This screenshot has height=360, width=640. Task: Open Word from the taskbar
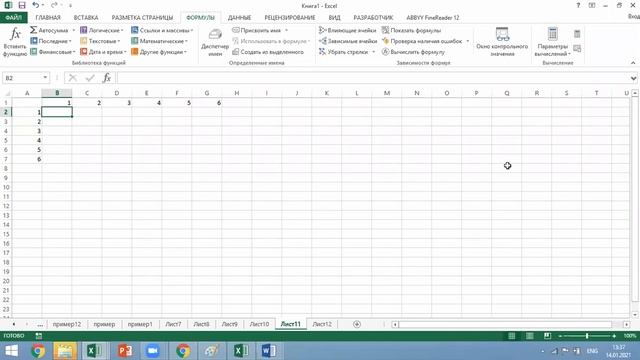point(269,351)
